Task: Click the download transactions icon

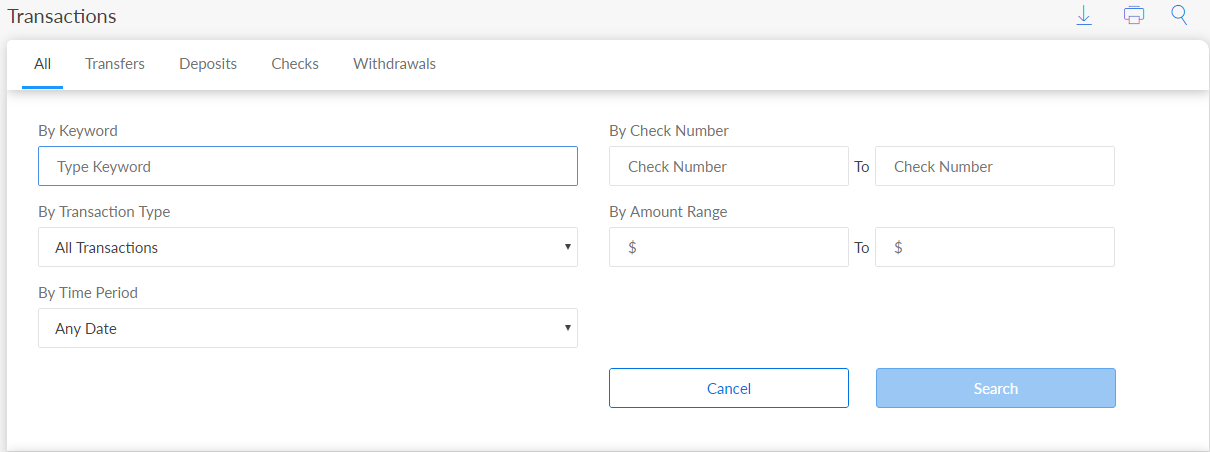Action: click(1084, 16)
